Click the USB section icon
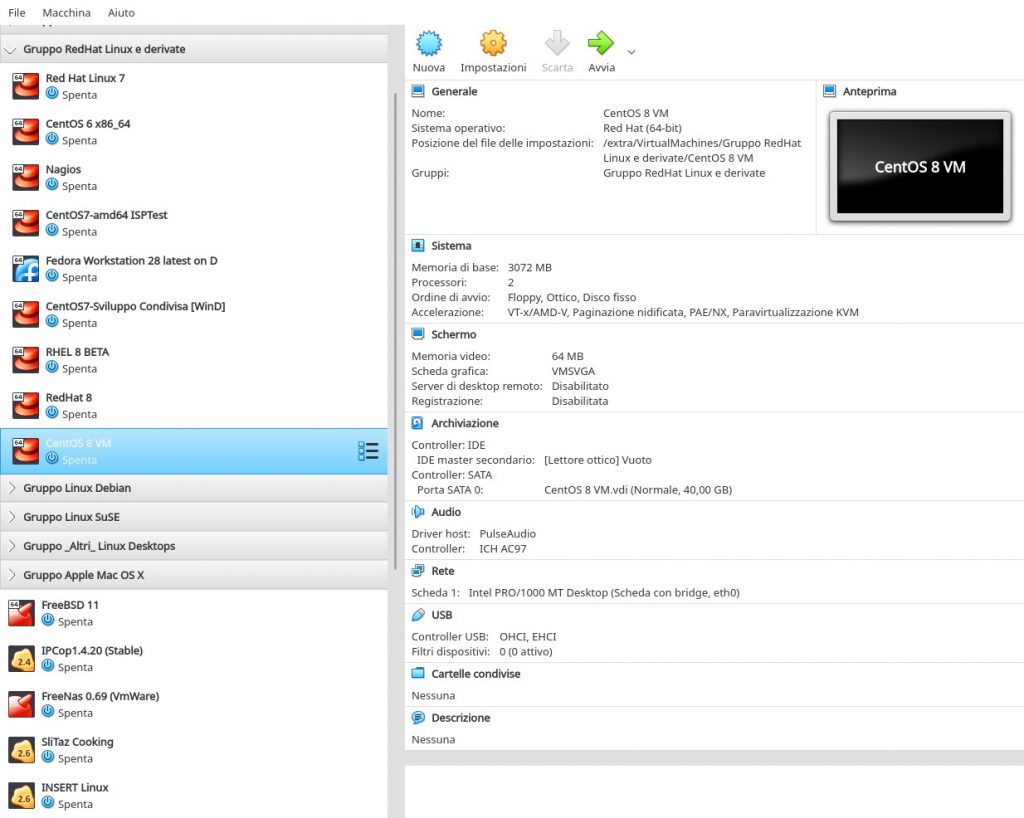 (x=418, y=615)
